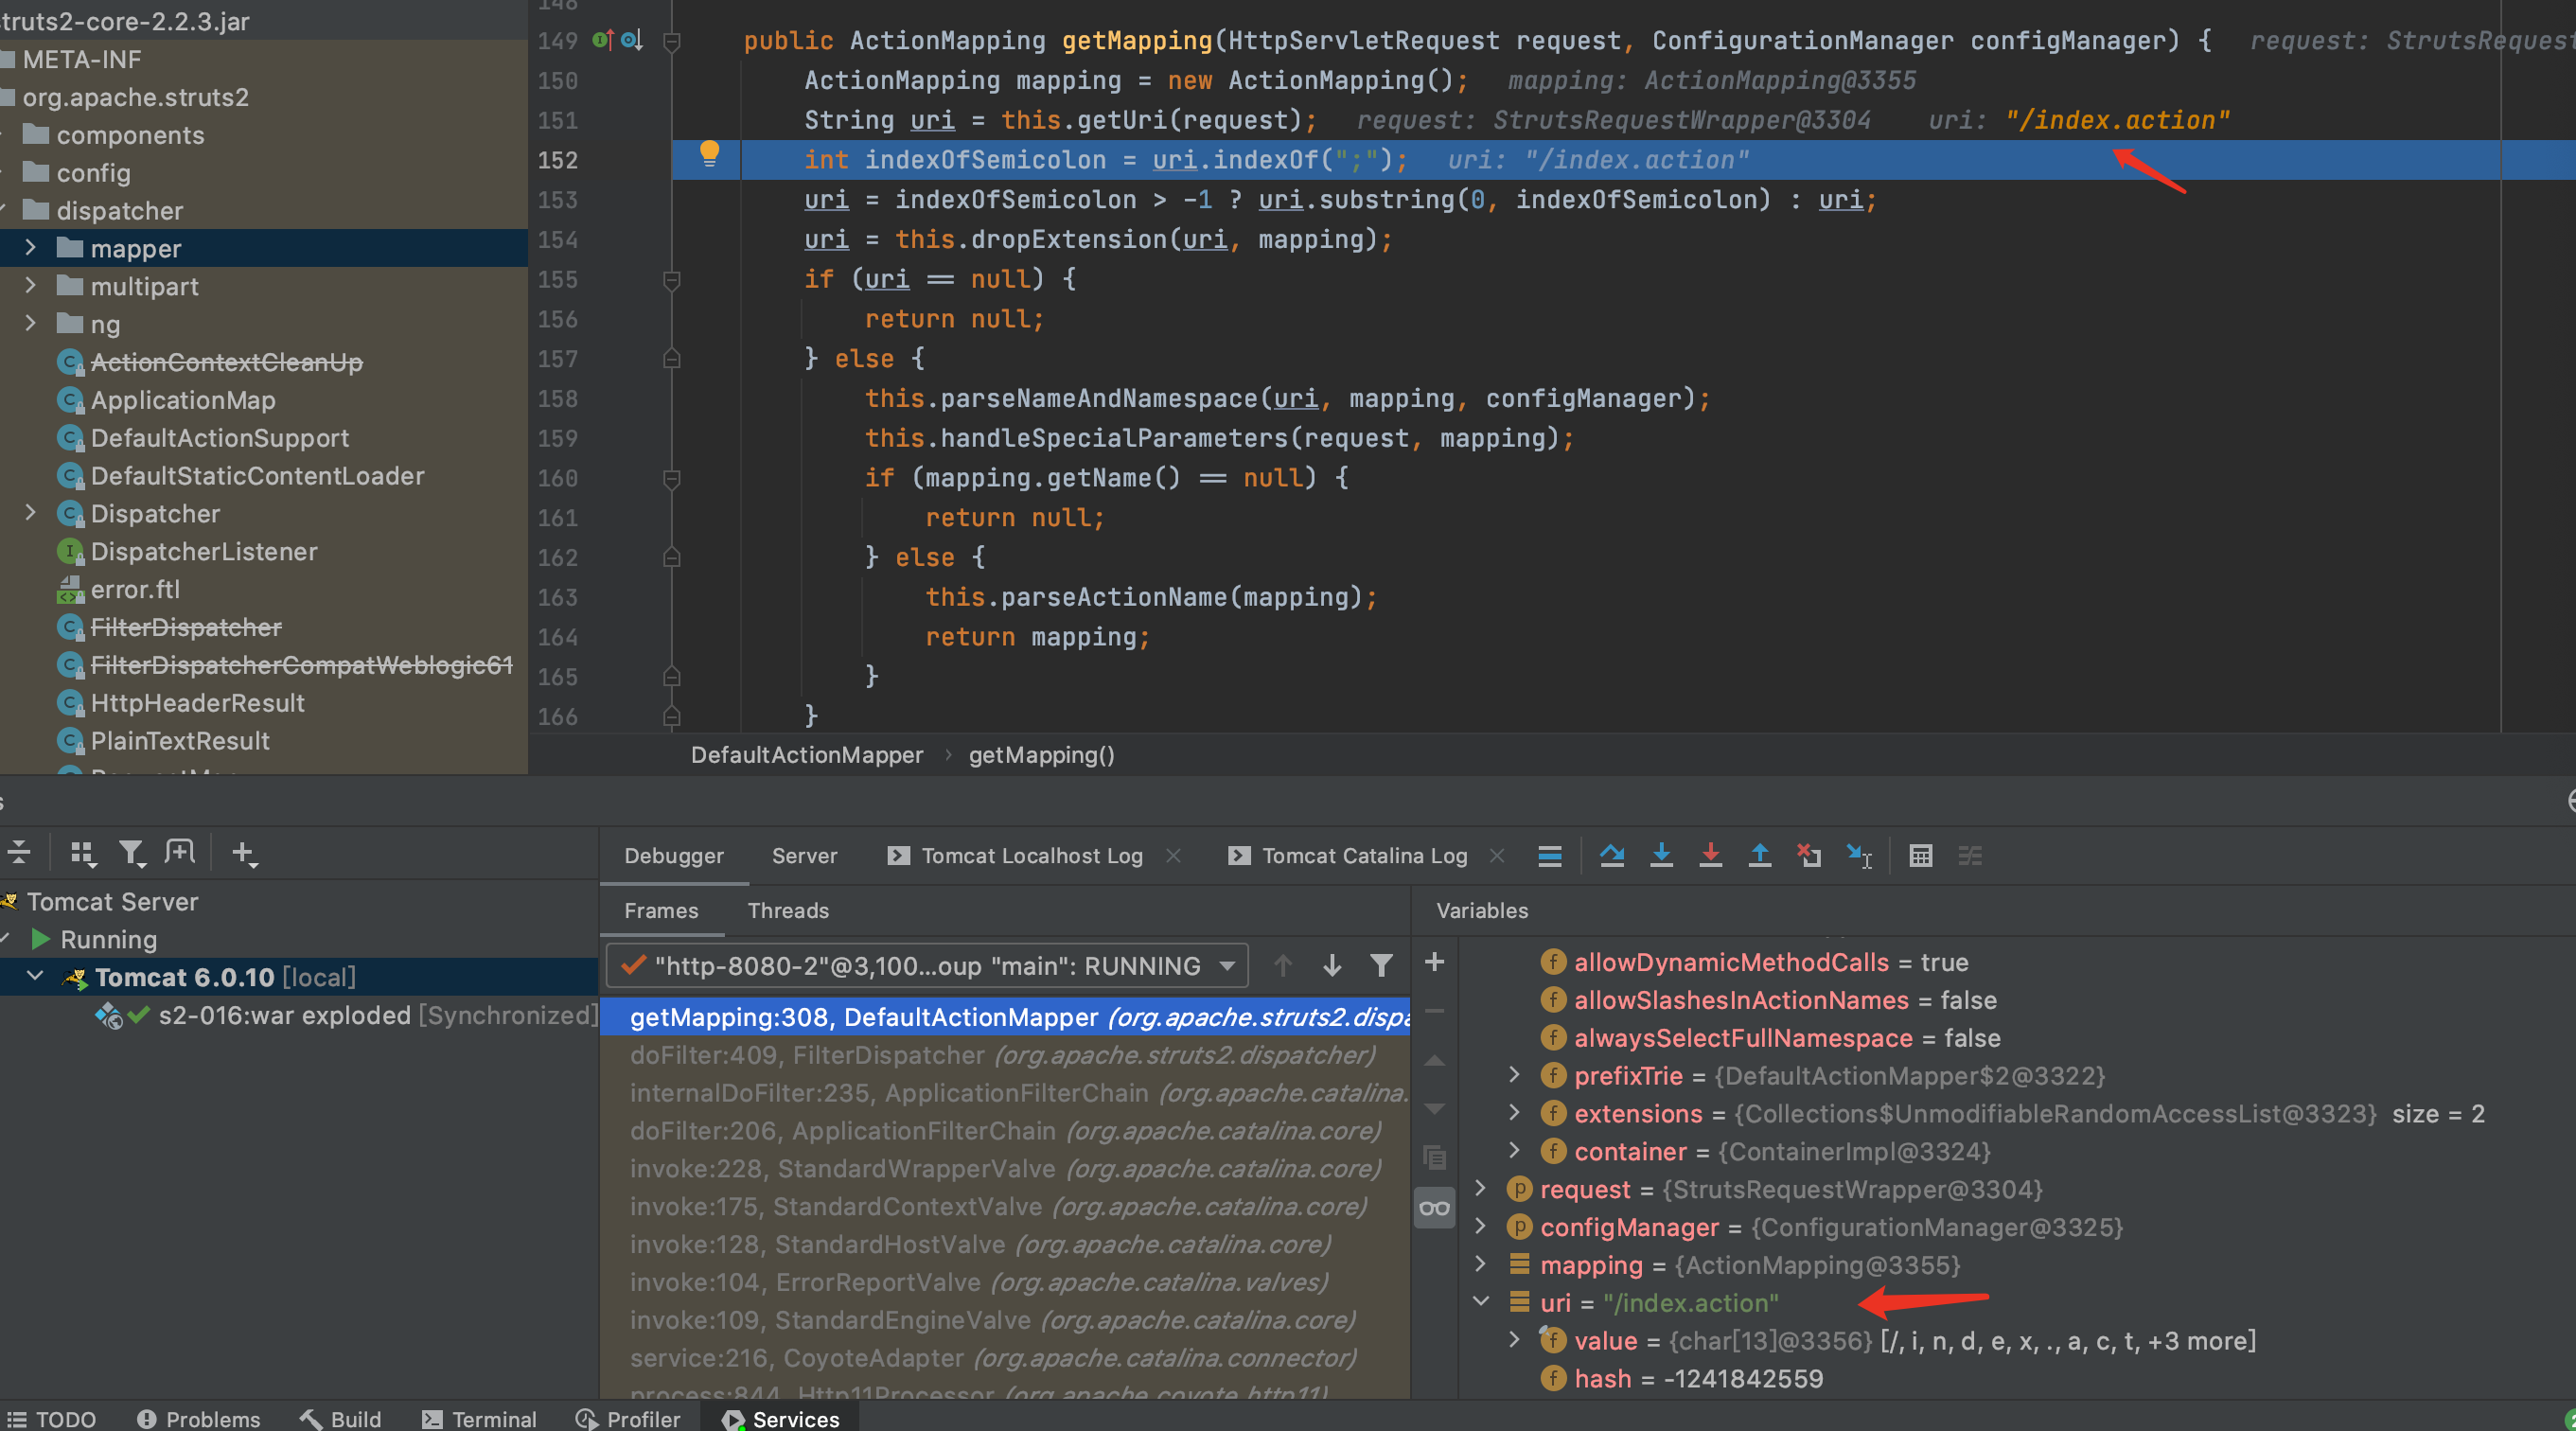The height and width of the screenshot is (1431, 2576).
Task: Switch to the Threads tab
Action: tap(788, 911)
